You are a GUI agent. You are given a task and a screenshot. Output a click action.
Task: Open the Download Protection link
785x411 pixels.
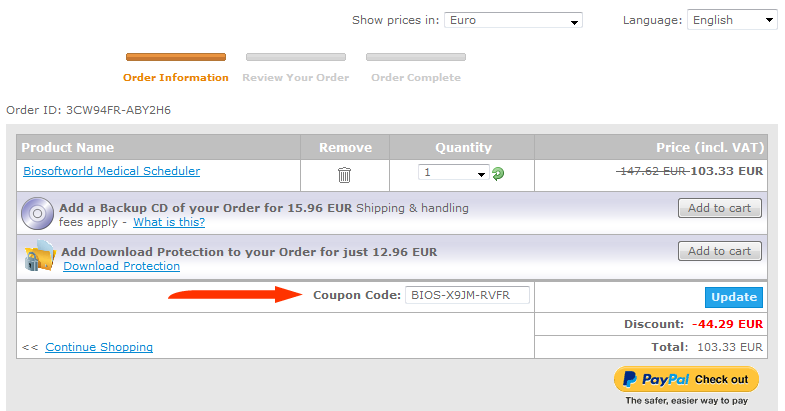tap(122, 266)
